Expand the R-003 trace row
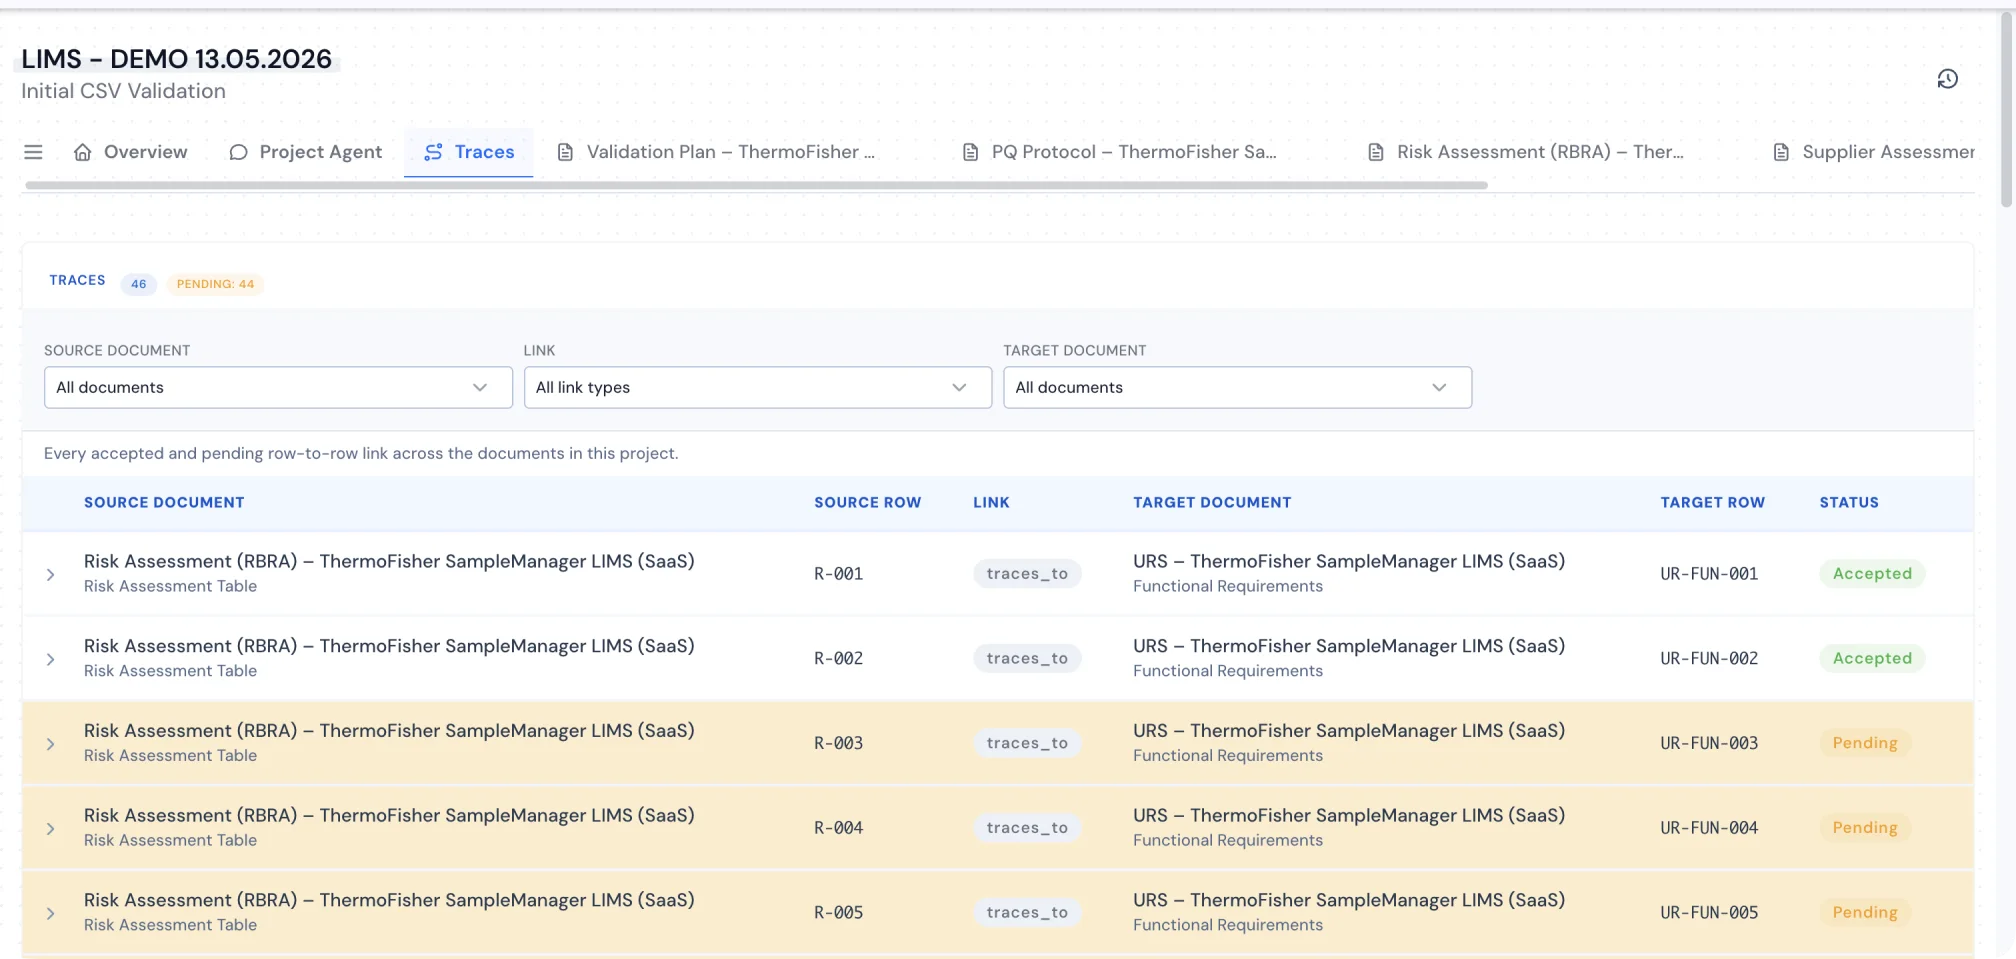 [50, 744]
